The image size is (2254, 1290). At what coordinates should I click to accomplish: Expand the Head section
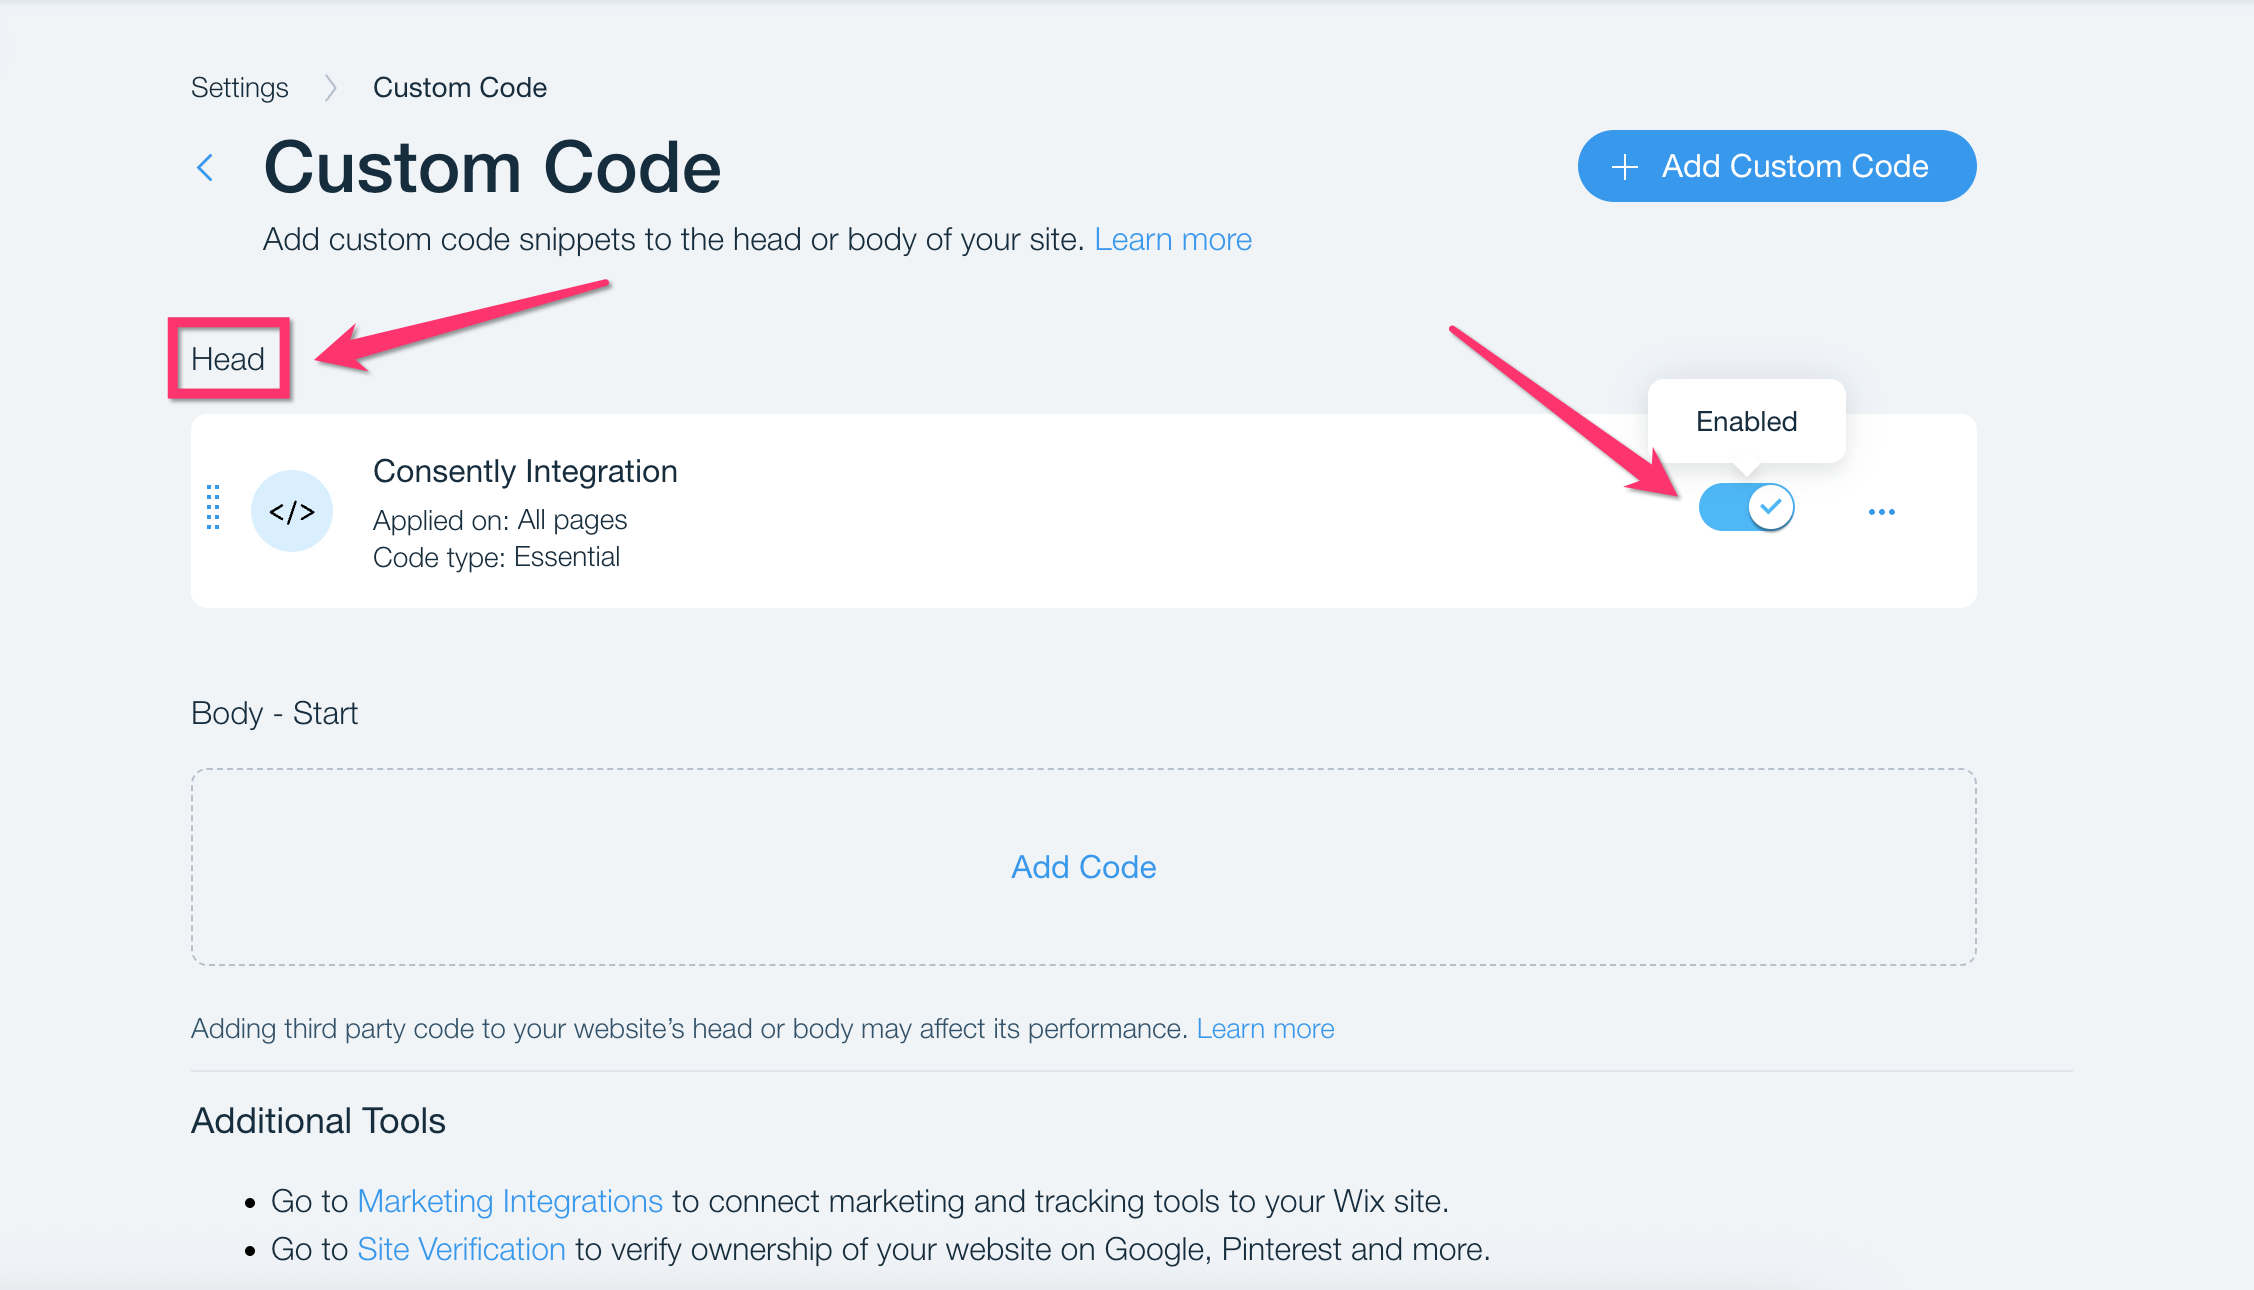228,358
